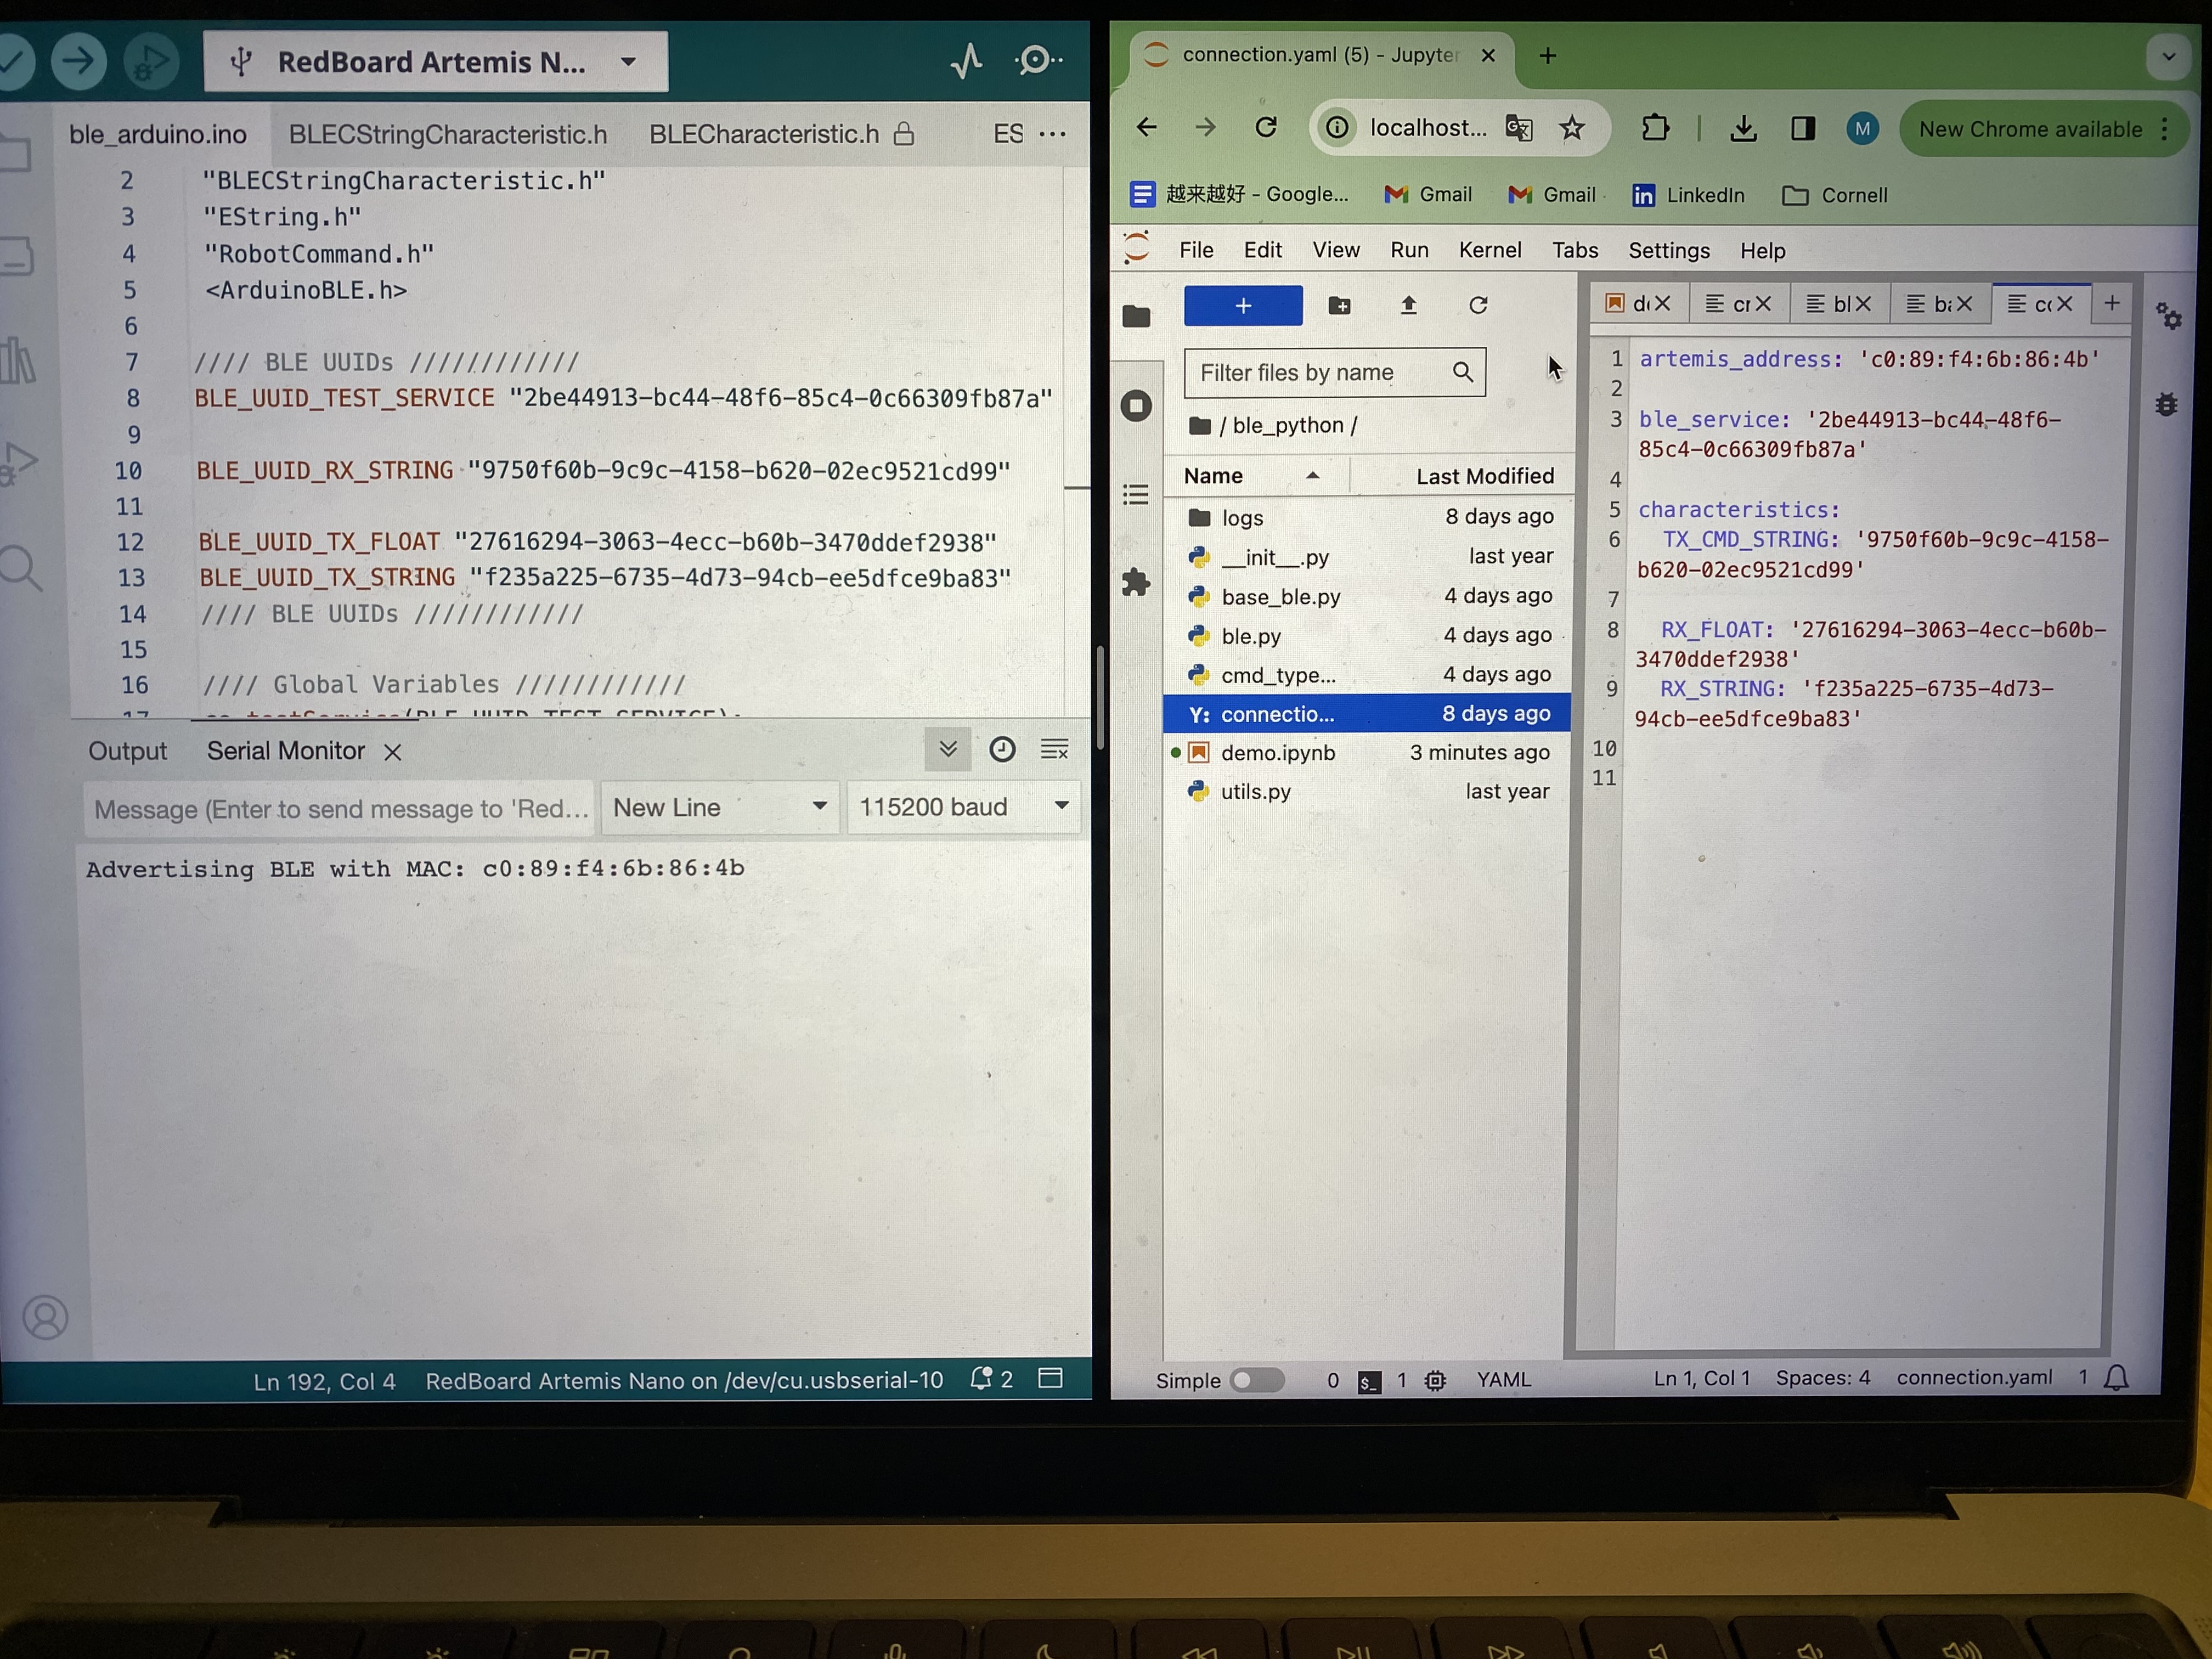Create new folder in Jupyter file browser

[1339, 305]
